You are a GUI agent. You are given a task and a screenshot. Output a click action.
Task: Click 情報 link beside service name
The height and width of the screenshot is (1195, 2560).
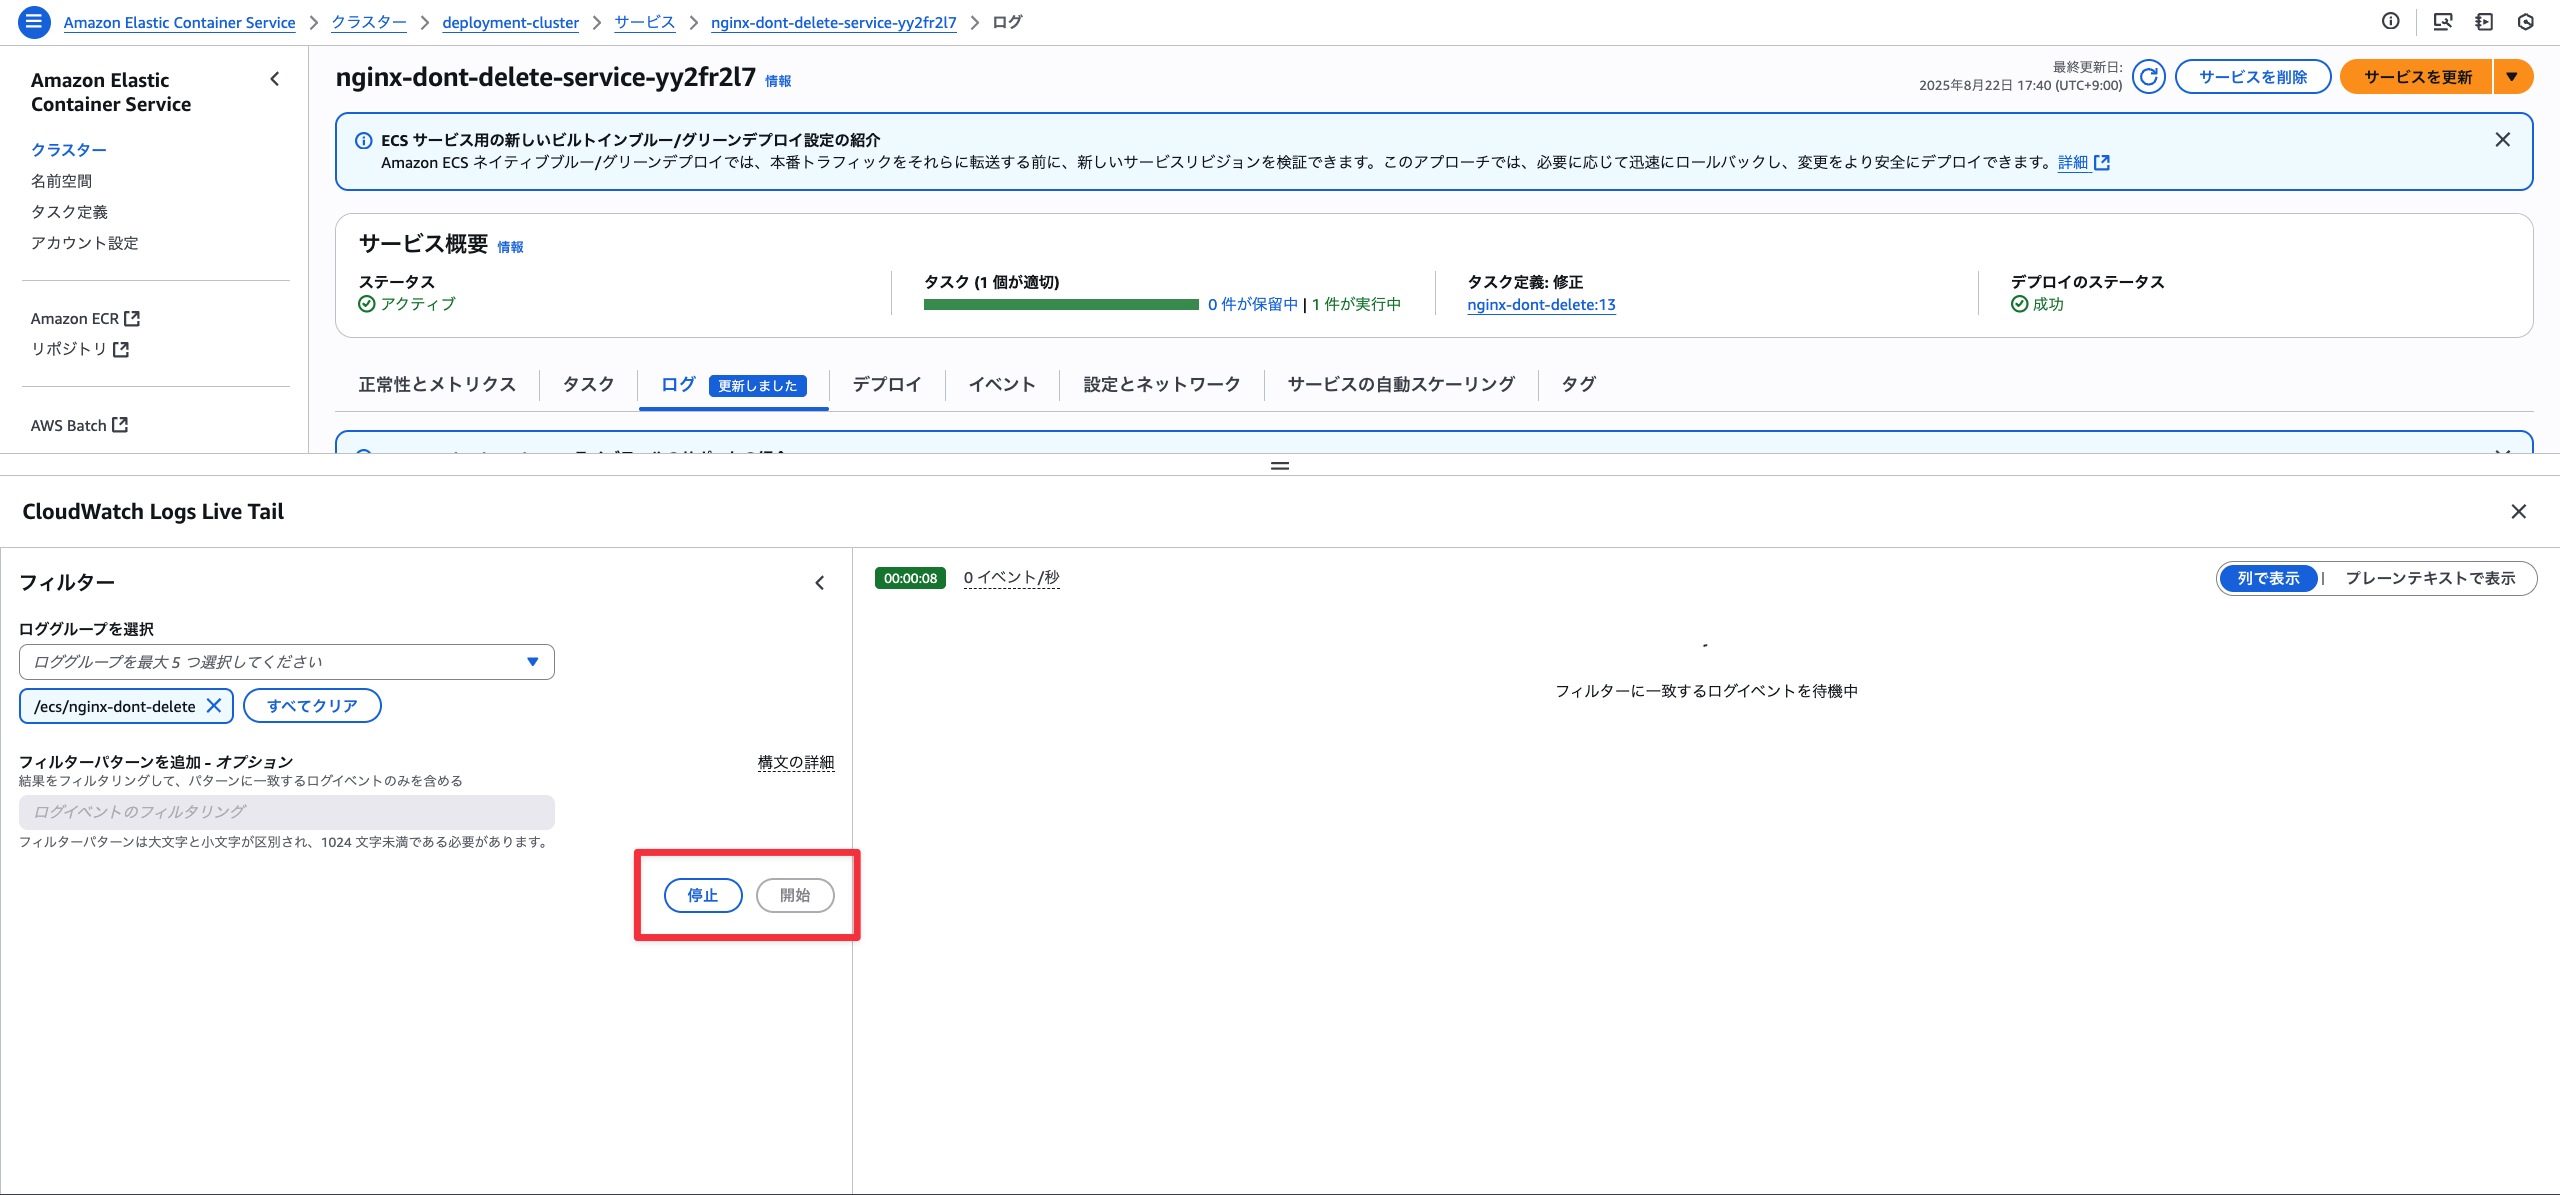[778, 82]
